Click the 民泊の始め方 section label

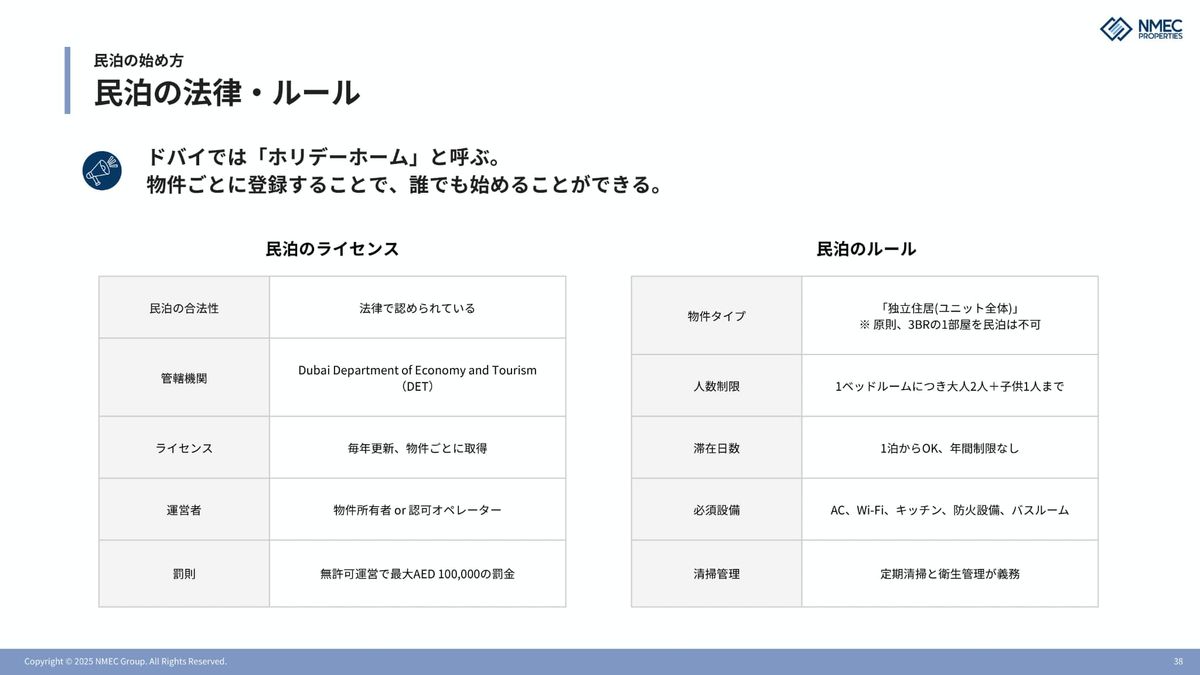click(x=138, y=60)
